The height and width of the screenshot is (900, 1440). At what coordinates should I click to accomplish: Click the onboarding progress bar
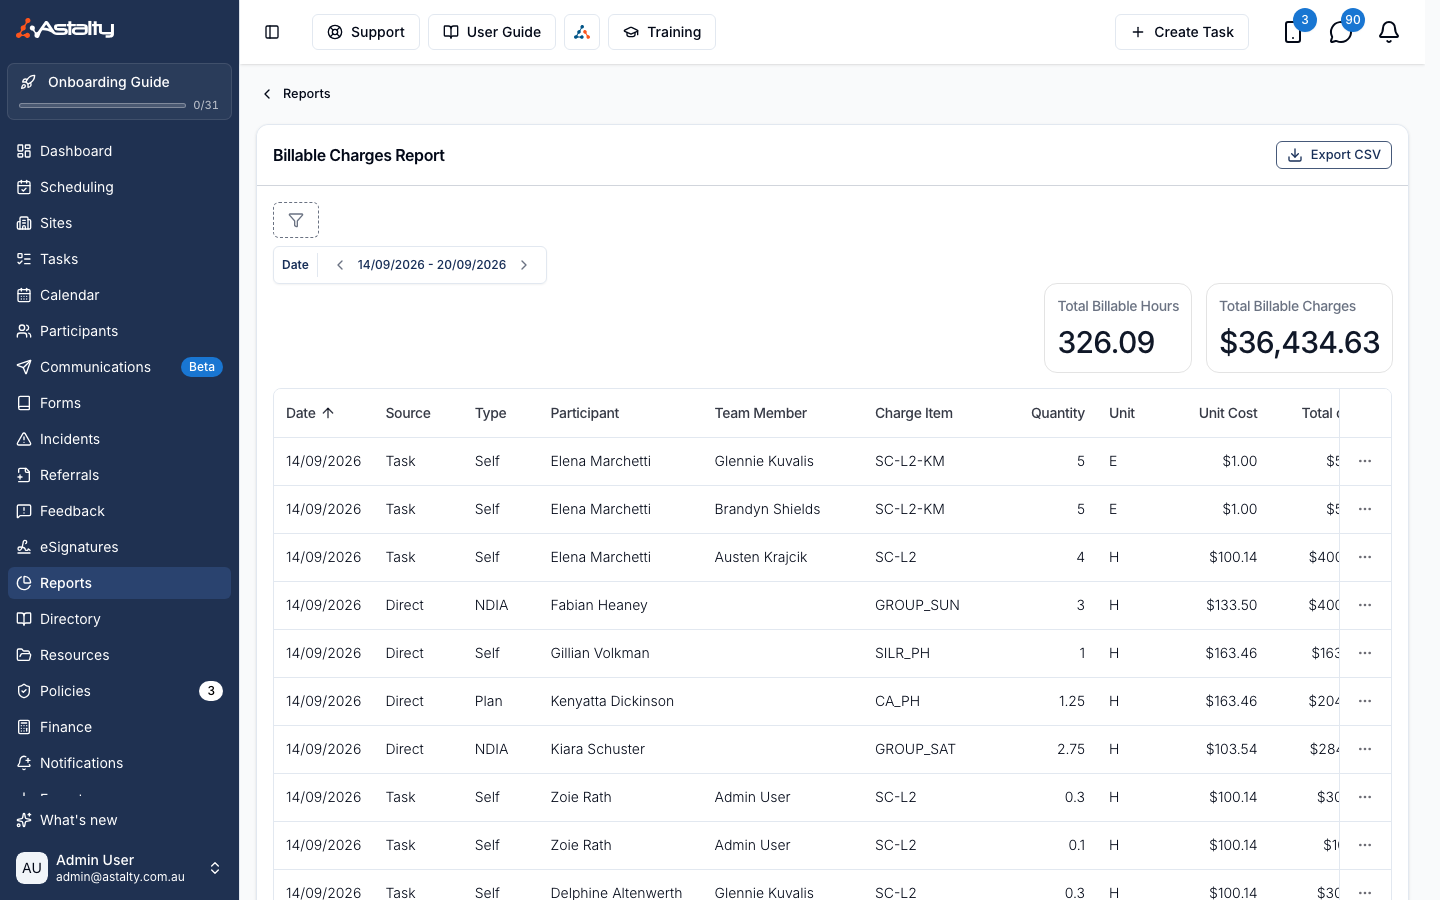coord(102,105)
